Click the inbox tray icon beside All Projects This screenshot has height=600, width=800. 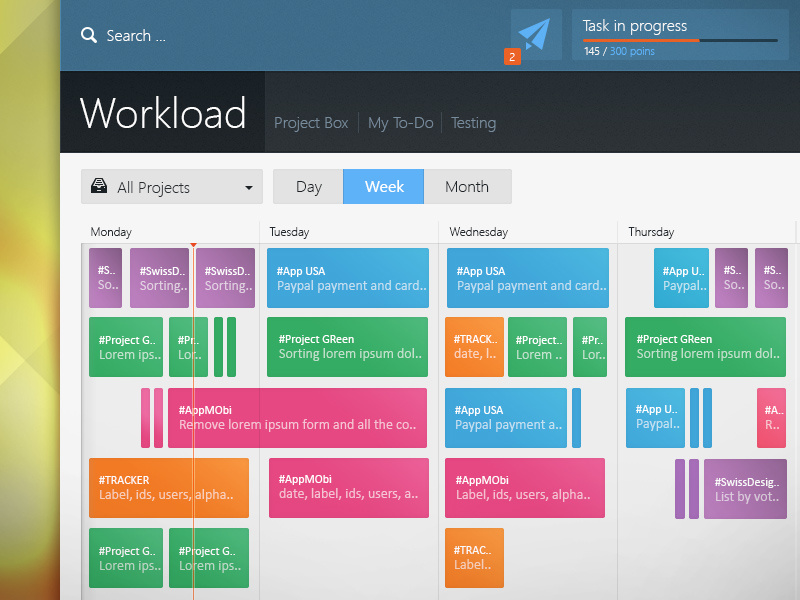coord(99,186)
